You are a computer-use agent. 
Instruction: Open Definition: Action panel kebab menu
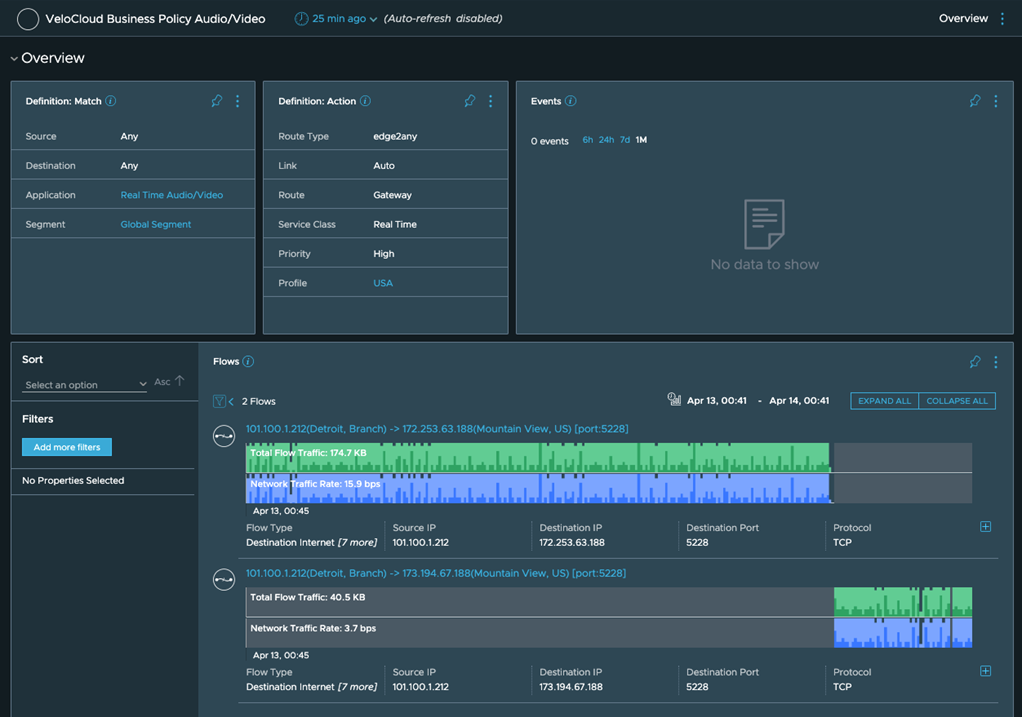click(x=490, y=101)
